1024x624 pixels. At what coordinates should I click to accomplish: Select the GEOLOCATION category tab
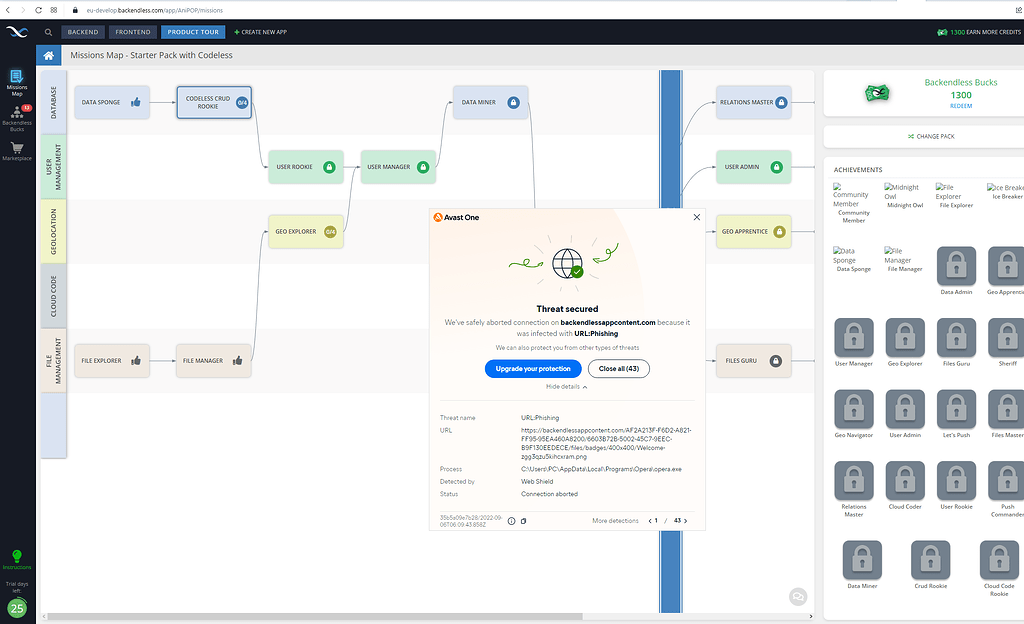tap(54, 231)
